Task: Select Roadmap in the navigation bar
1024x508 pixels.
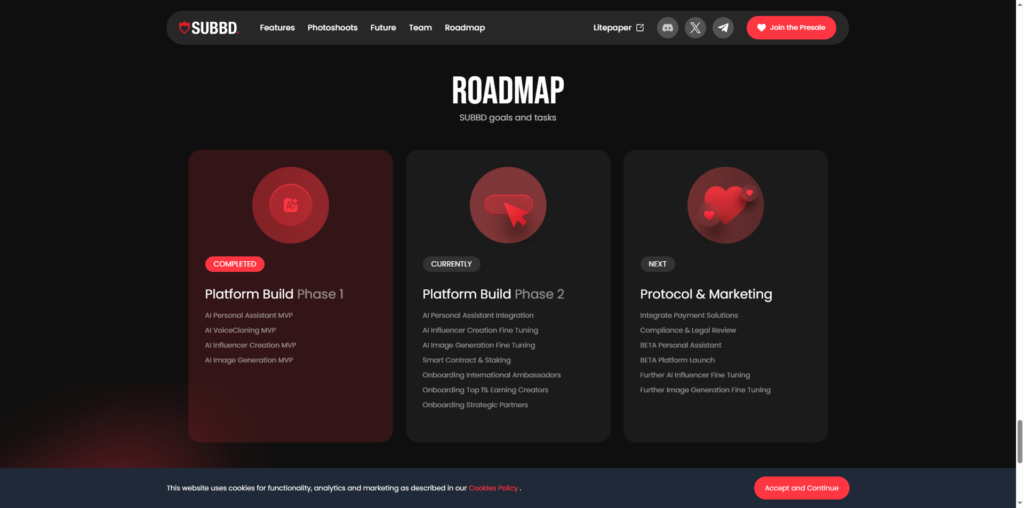Action: click(465, 27)
